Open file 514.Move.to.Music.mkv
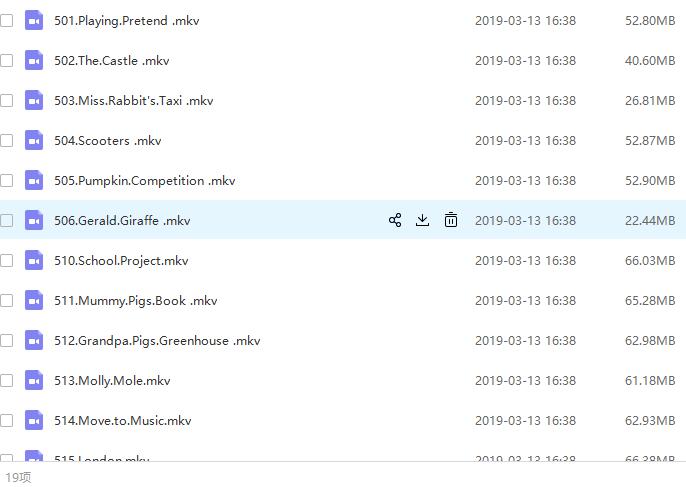Screen dimensions: 686x487 pos(122,420)
